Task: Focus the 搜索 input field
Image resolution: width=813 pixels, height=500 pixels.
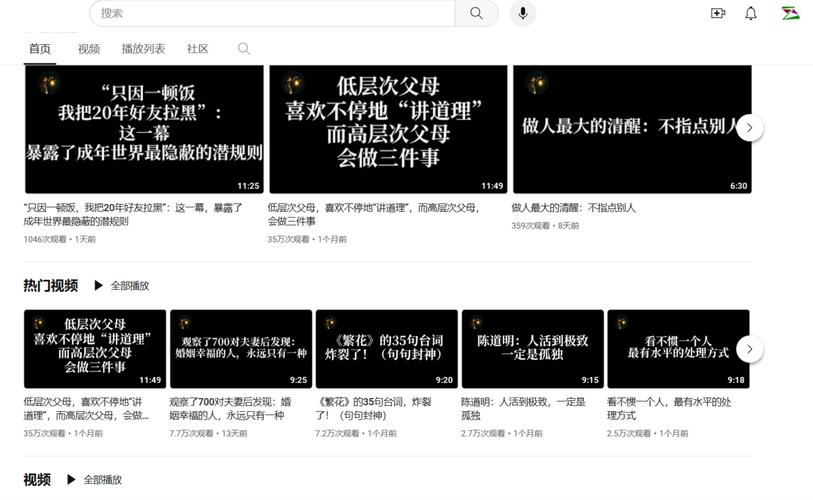Action: 272,13
